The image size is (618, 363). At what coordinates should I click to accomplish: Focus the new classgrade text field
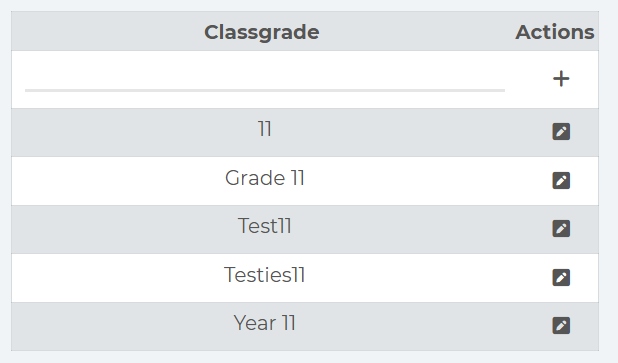coord(265,78)
